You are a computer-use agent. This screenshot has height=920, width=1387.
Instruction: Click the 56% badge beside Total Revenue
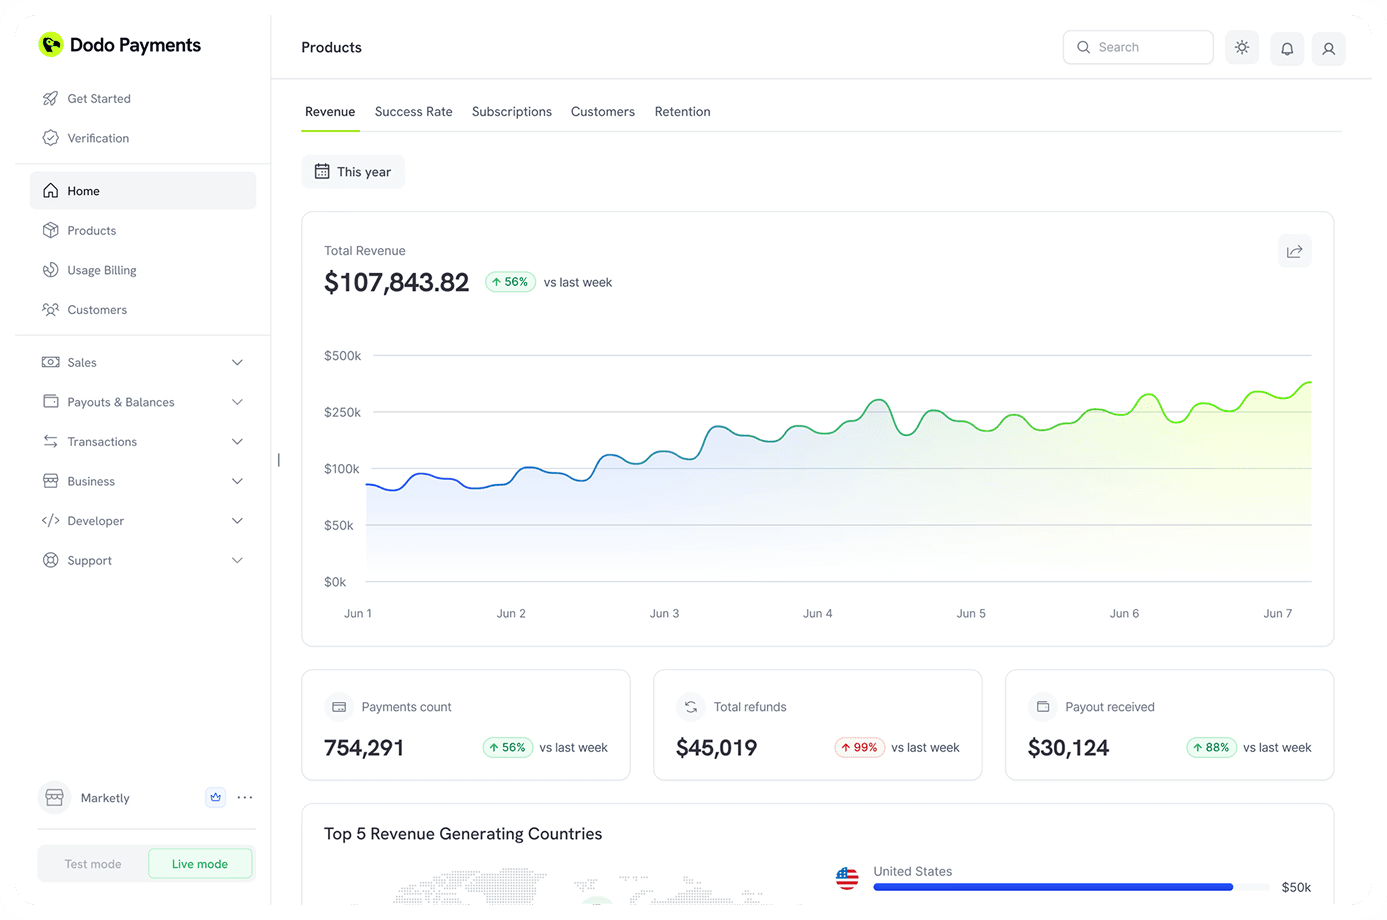coord(510,282)
